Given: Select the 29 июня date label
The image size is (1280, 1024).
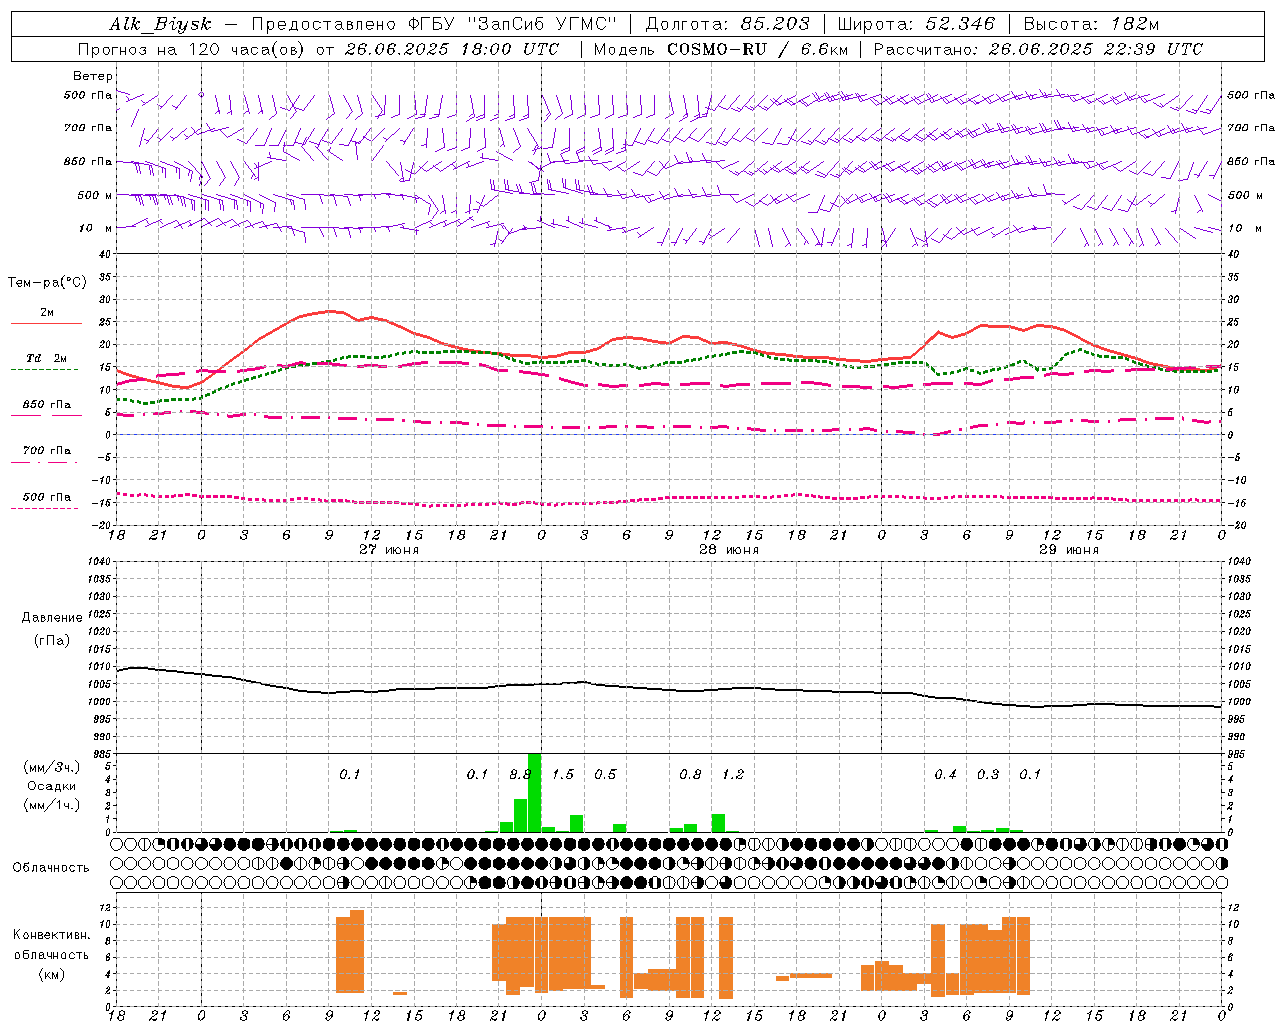Looking at the screenshot, I should coord(1069,550).
